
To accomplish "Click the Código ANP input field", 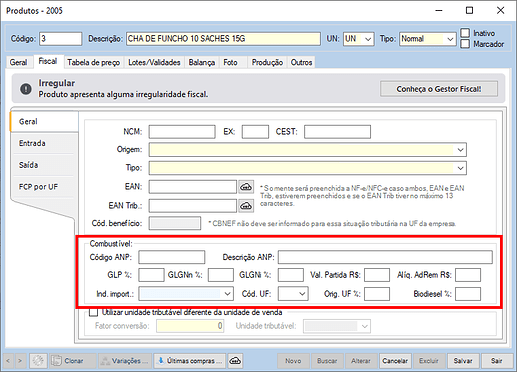I will [172, 257].
